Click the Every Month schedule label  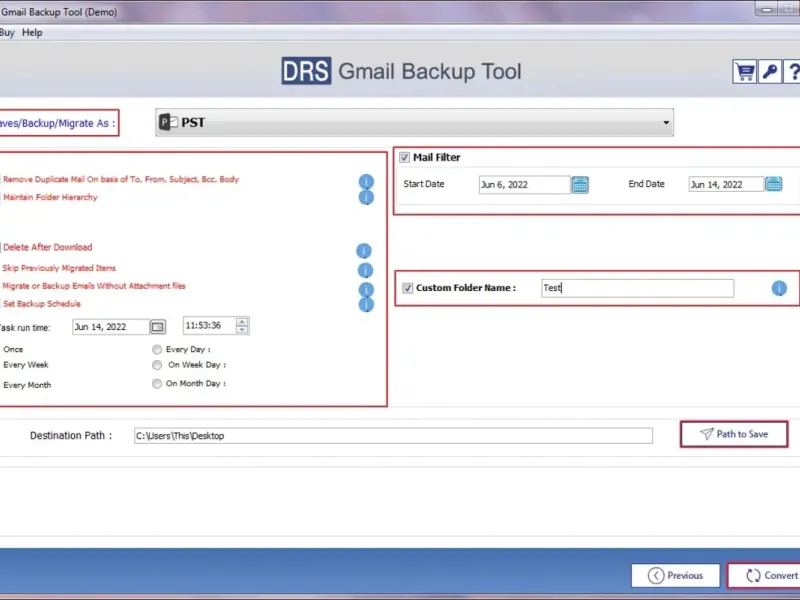click(x=27, y=385)
